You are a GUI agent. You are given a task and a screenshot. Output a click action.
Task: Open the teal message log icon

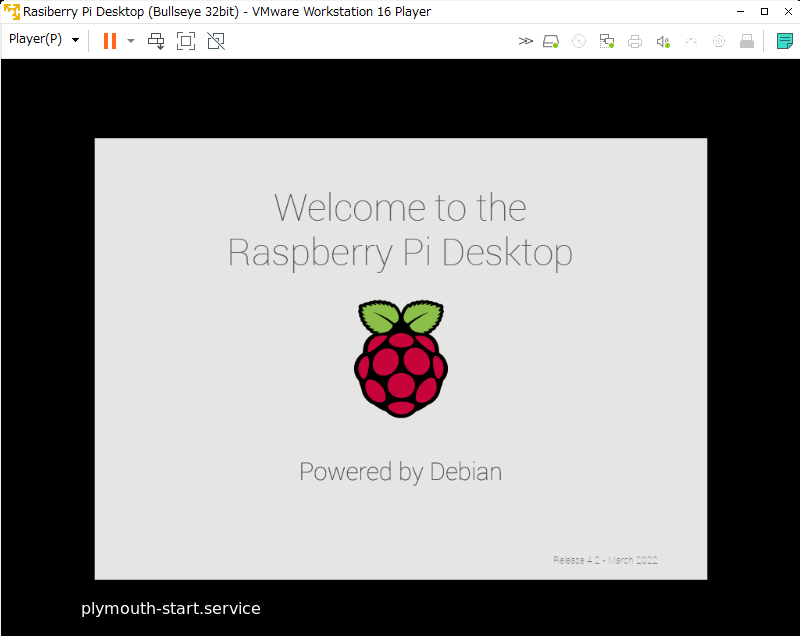tap(785, 41)
